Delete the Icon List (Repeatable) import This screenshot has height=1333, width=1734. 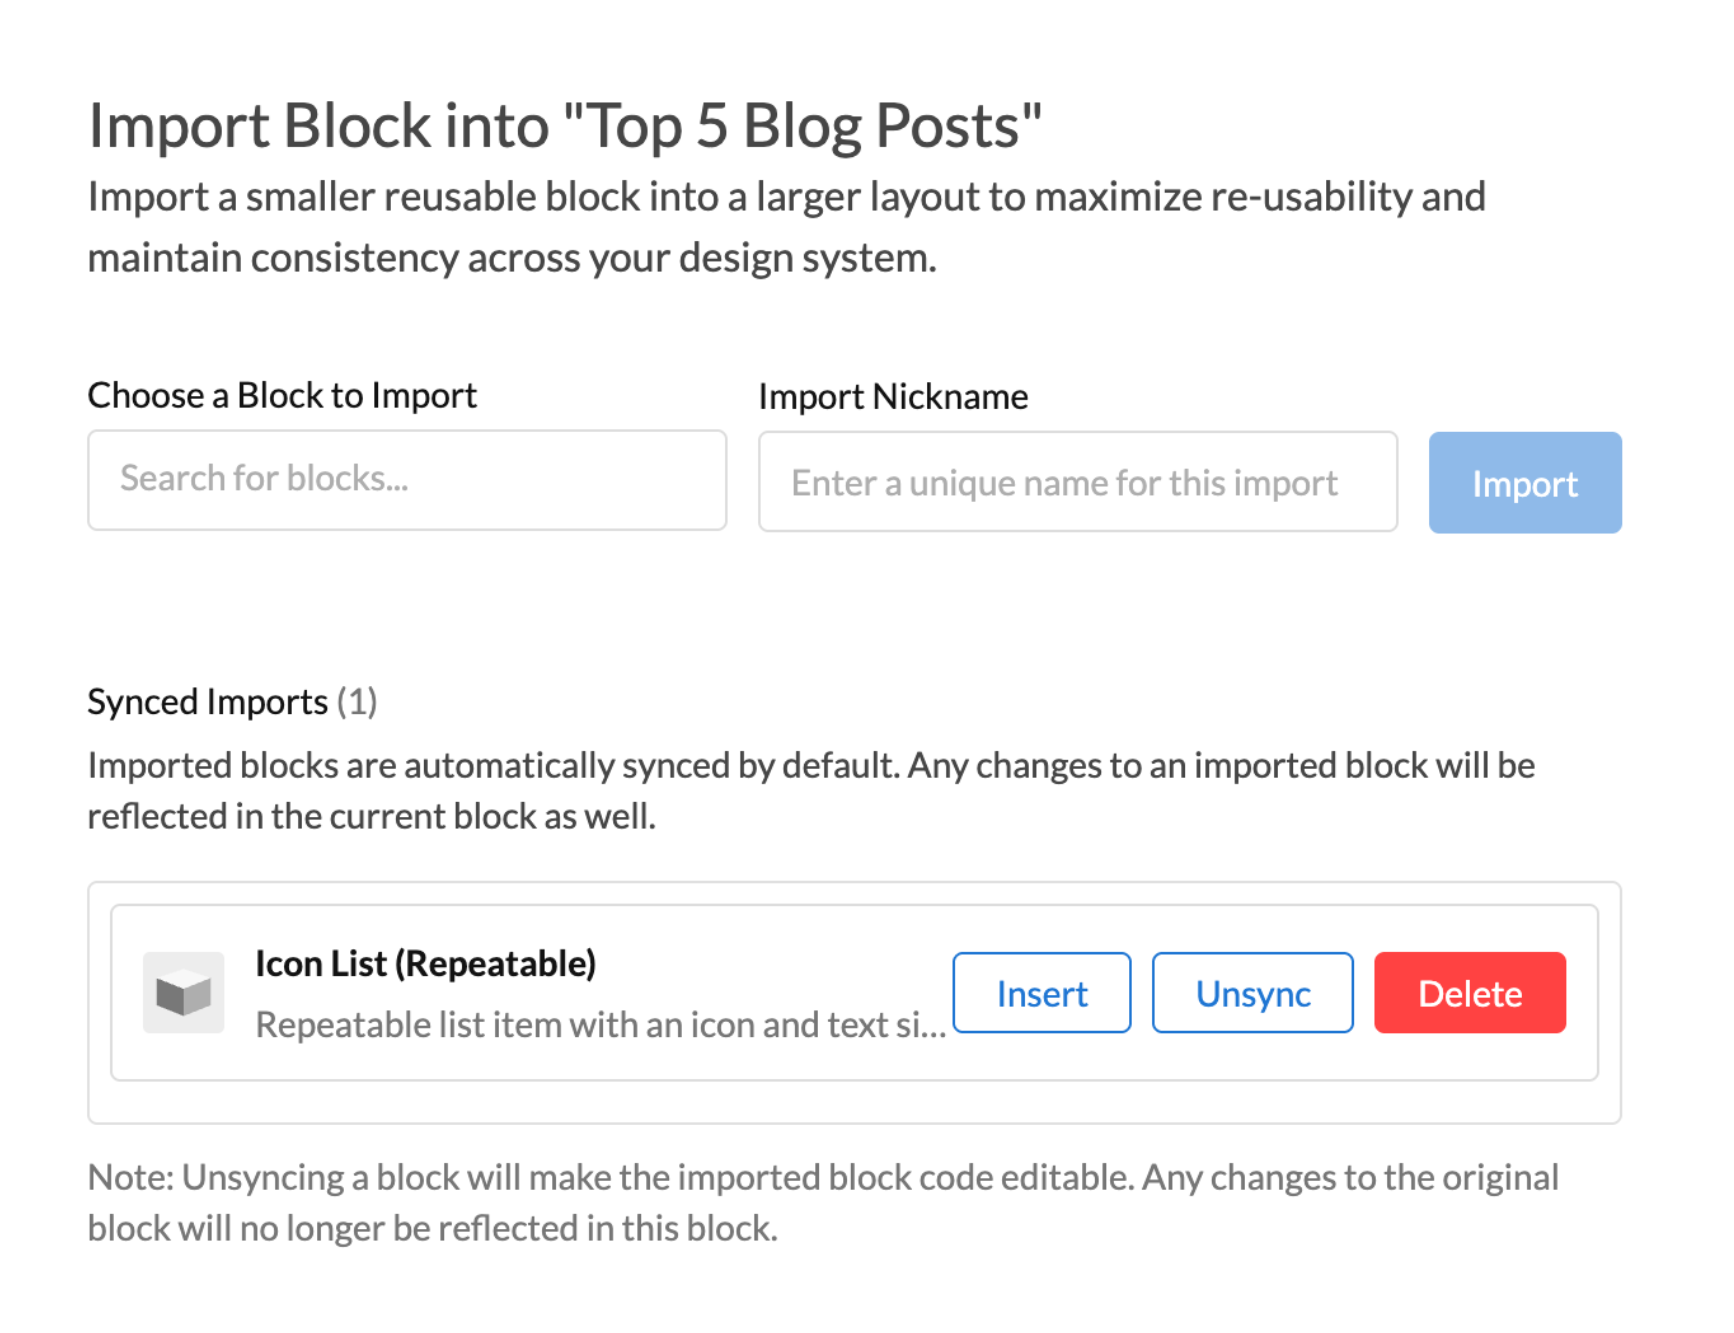tap(1469, 993)
